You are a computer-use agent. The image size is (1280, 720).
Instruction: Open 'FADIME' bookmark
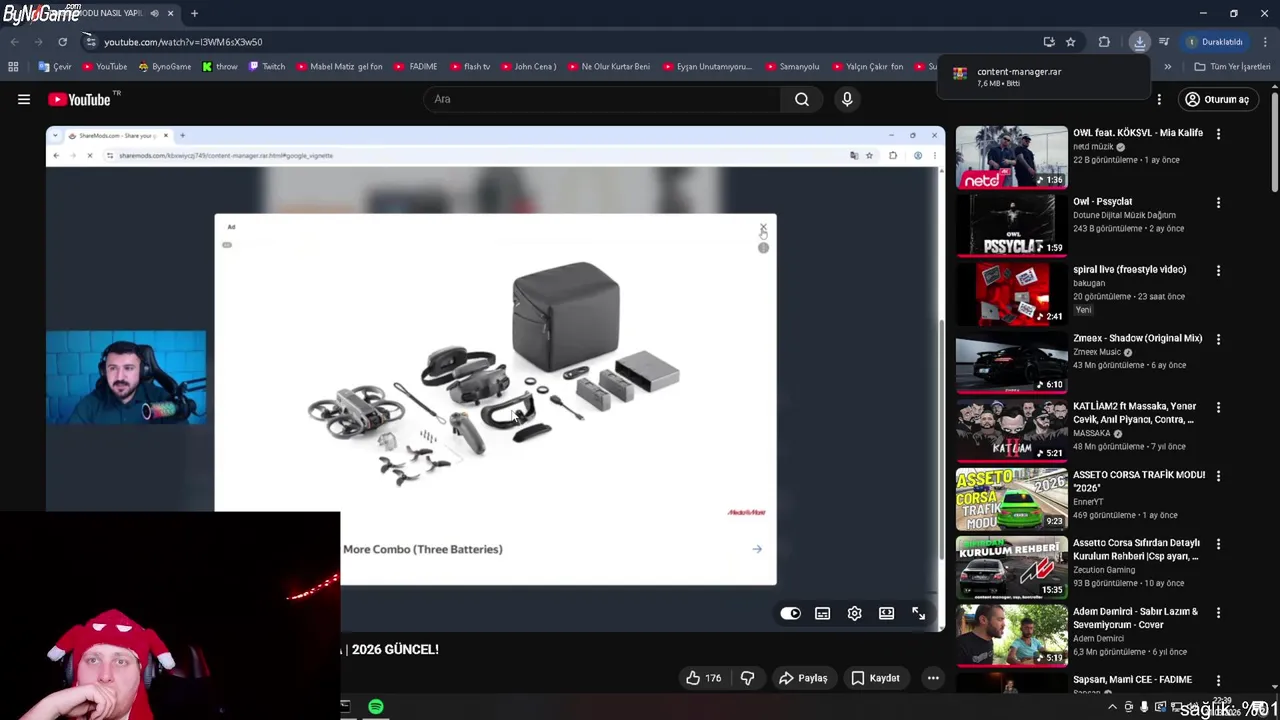(x=415, y=67)
